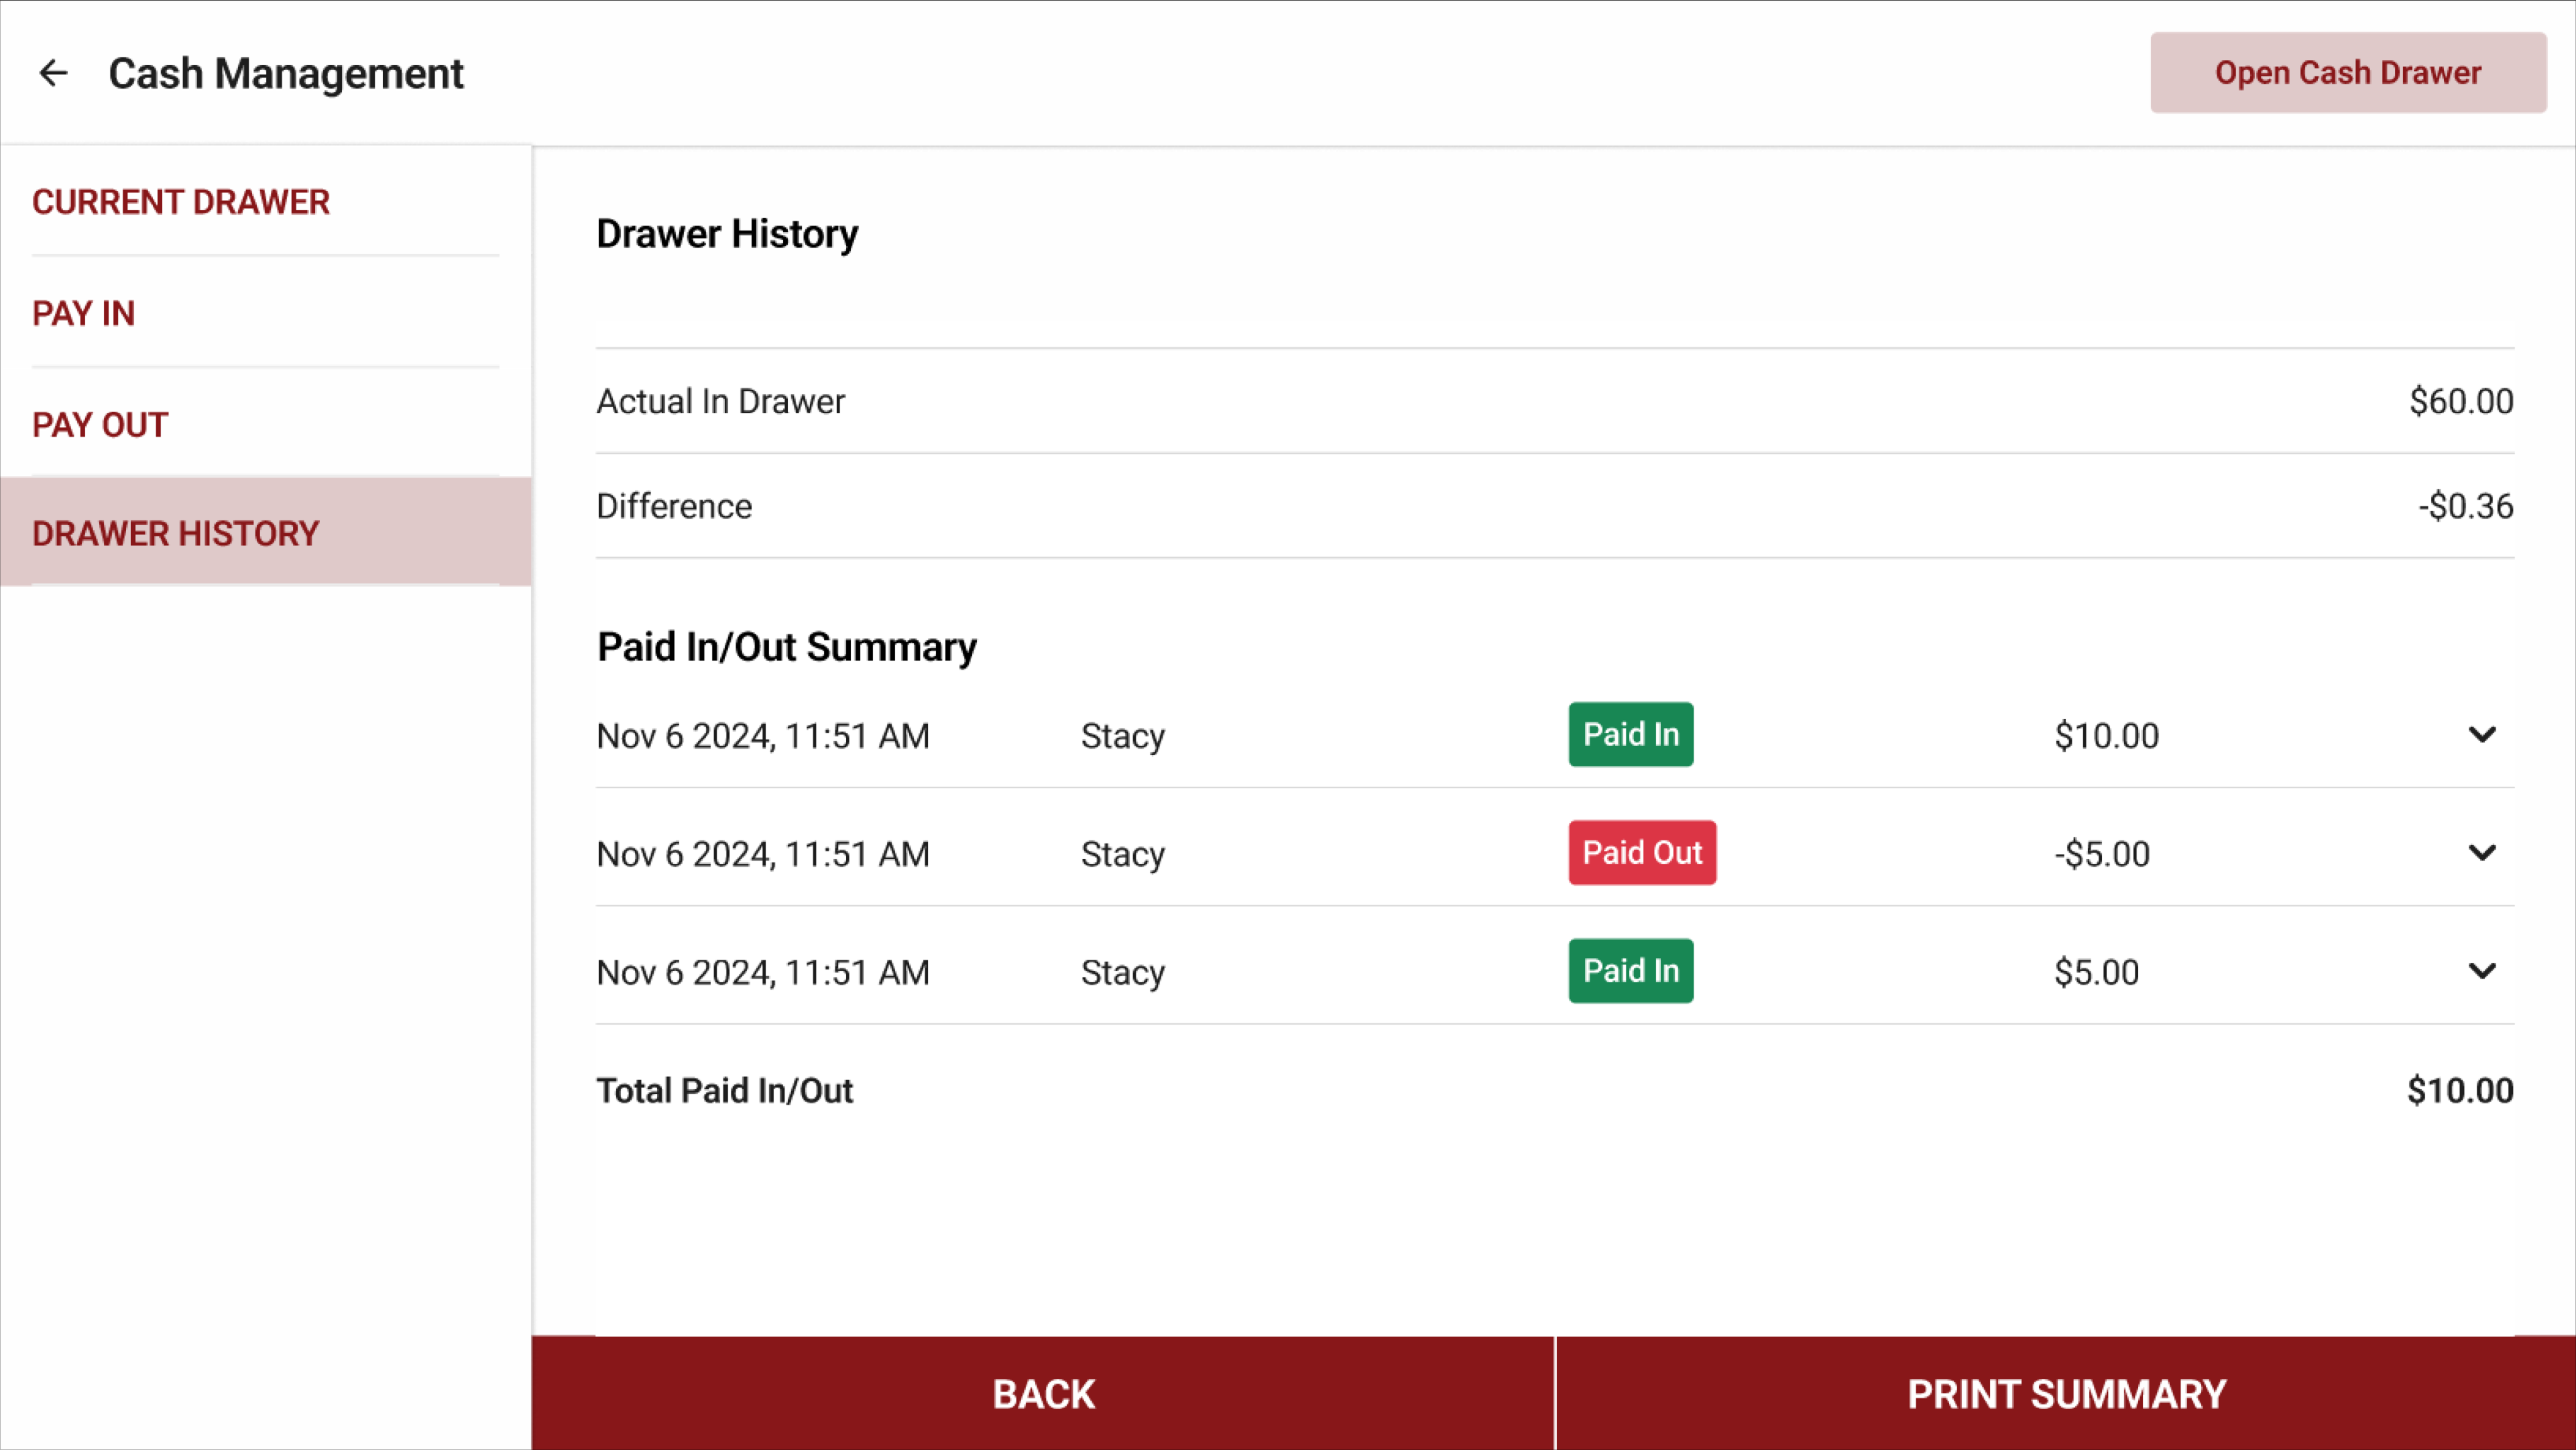The height and width of the screenshot is (1450, 2576).
Task: Select DRAWER HISTORY in sidebar
Action: pyautogui.click(x=266, y=533)
